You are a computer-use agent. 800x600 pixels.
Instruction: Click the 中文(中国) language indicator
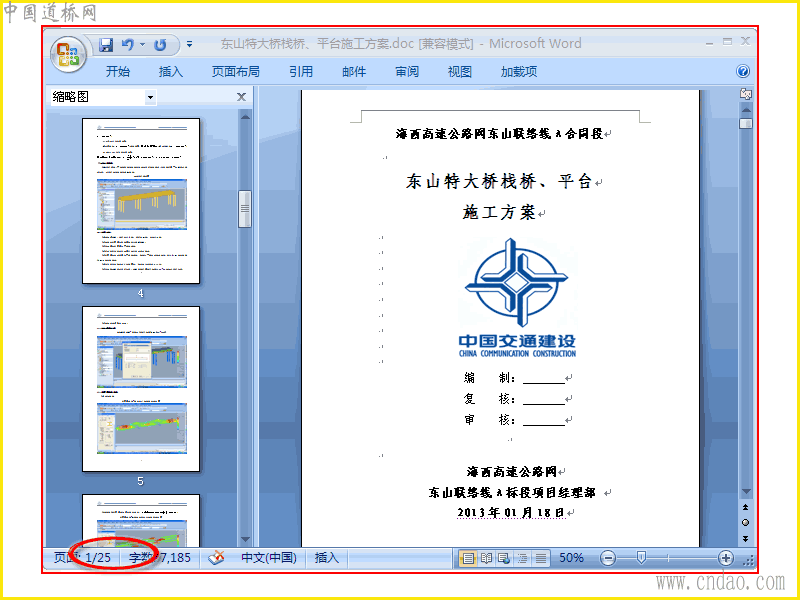coord(269,558)
